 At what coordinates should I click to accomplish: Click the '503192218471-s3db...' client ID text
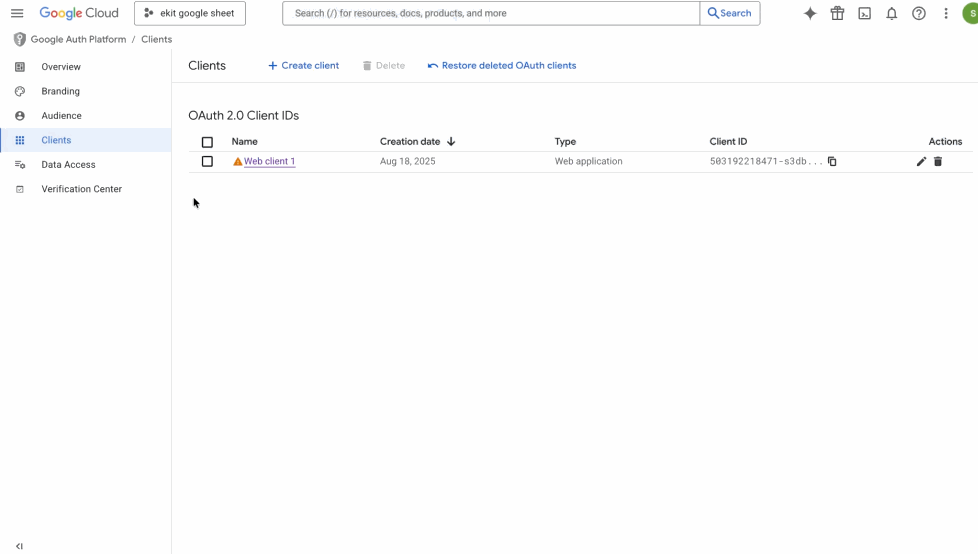[x=766, y=161]
